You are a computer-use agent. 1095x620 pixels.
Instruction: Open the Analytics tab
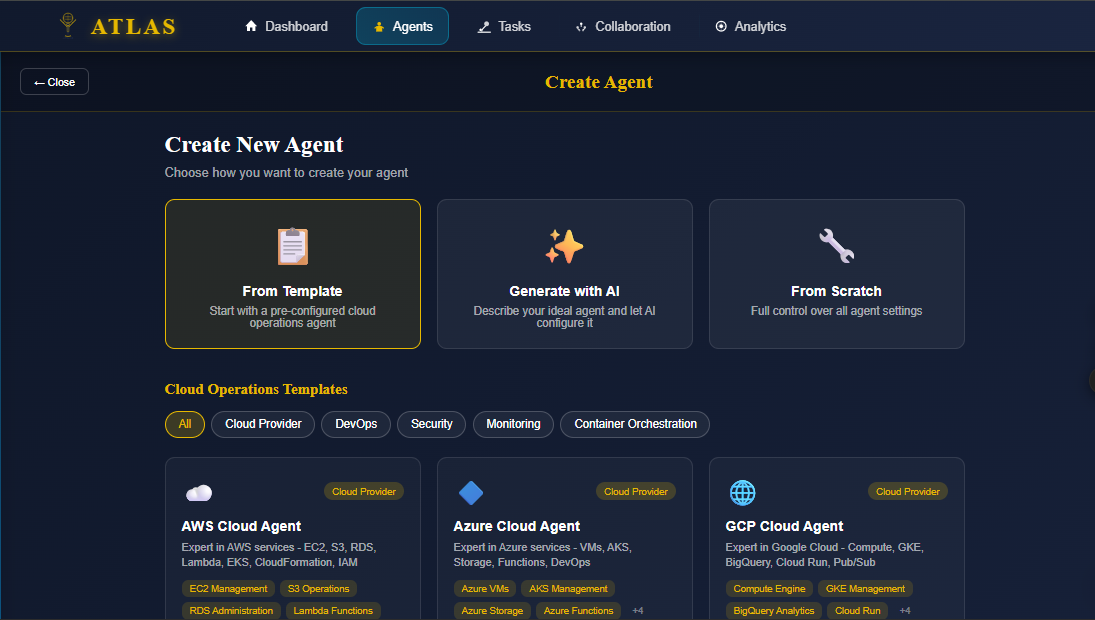pyautogui.click(x=750, y=27)
